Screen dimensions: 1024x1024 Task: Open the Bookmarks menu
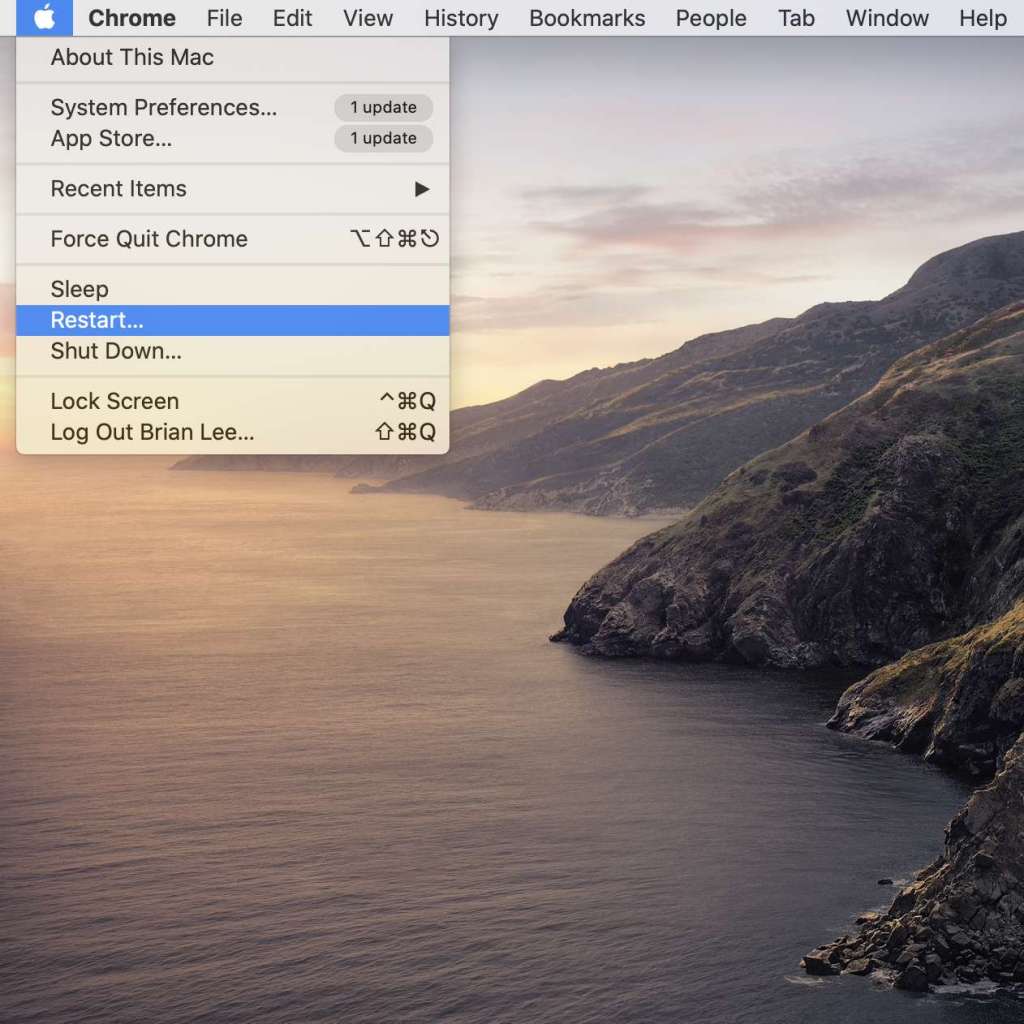coord(586,18)
